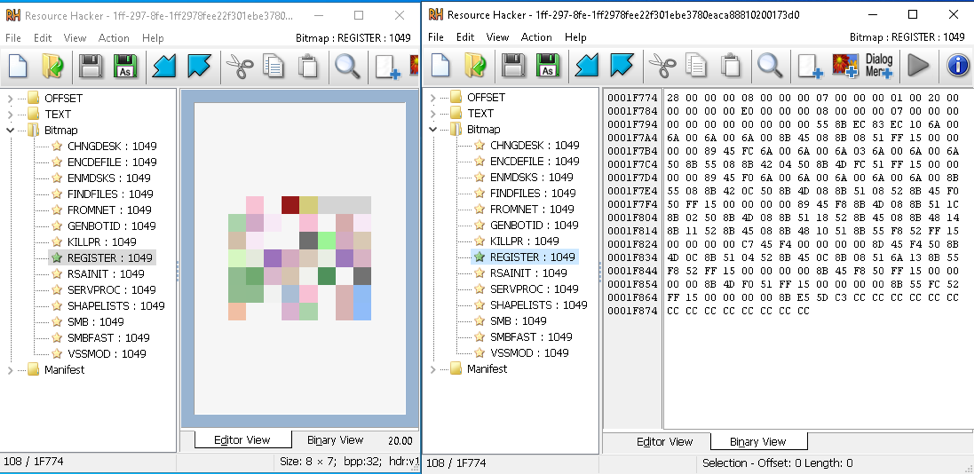Select KILLPR : 1049 in left tree
This screenshot has width=974, height=474.
coord(101,242)
